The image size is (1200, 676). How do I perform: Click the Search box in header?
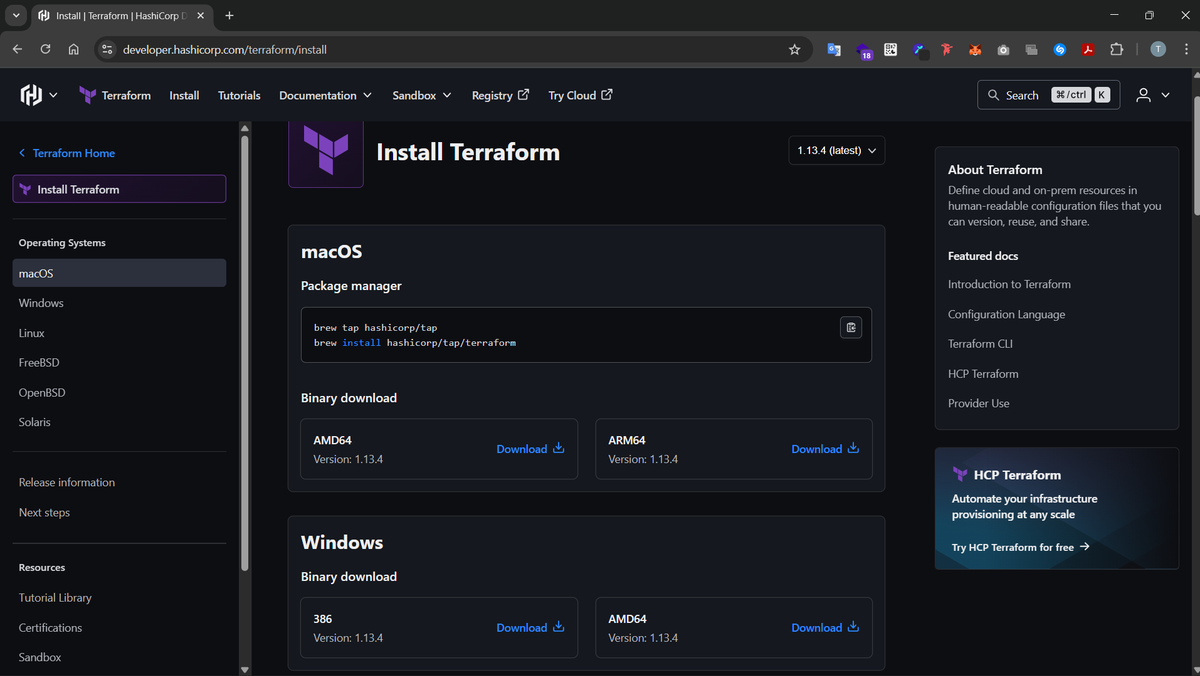coord(1047,95)
